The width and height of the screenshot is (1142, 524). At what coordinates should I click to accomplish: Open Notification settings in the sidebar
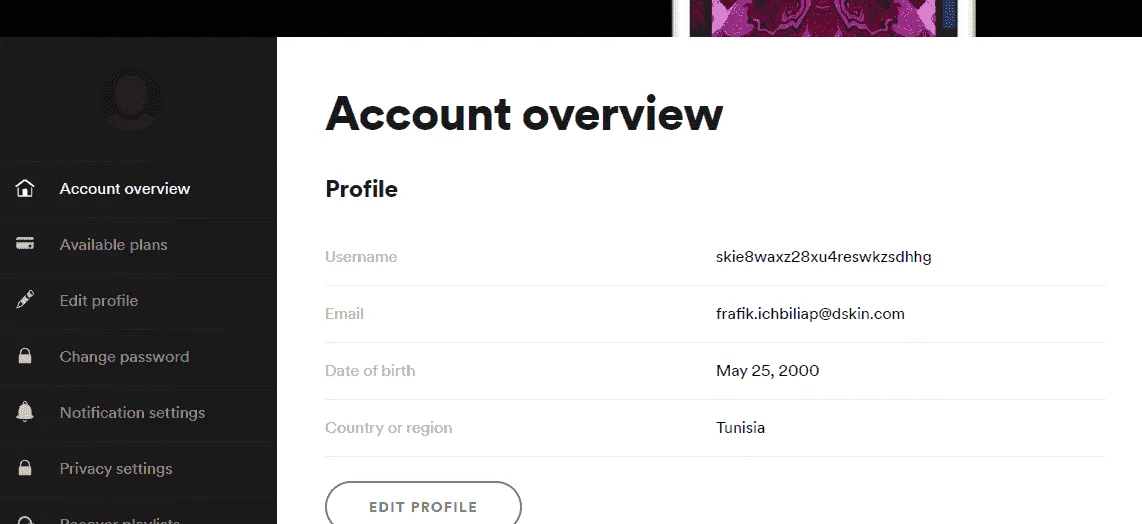138,412
